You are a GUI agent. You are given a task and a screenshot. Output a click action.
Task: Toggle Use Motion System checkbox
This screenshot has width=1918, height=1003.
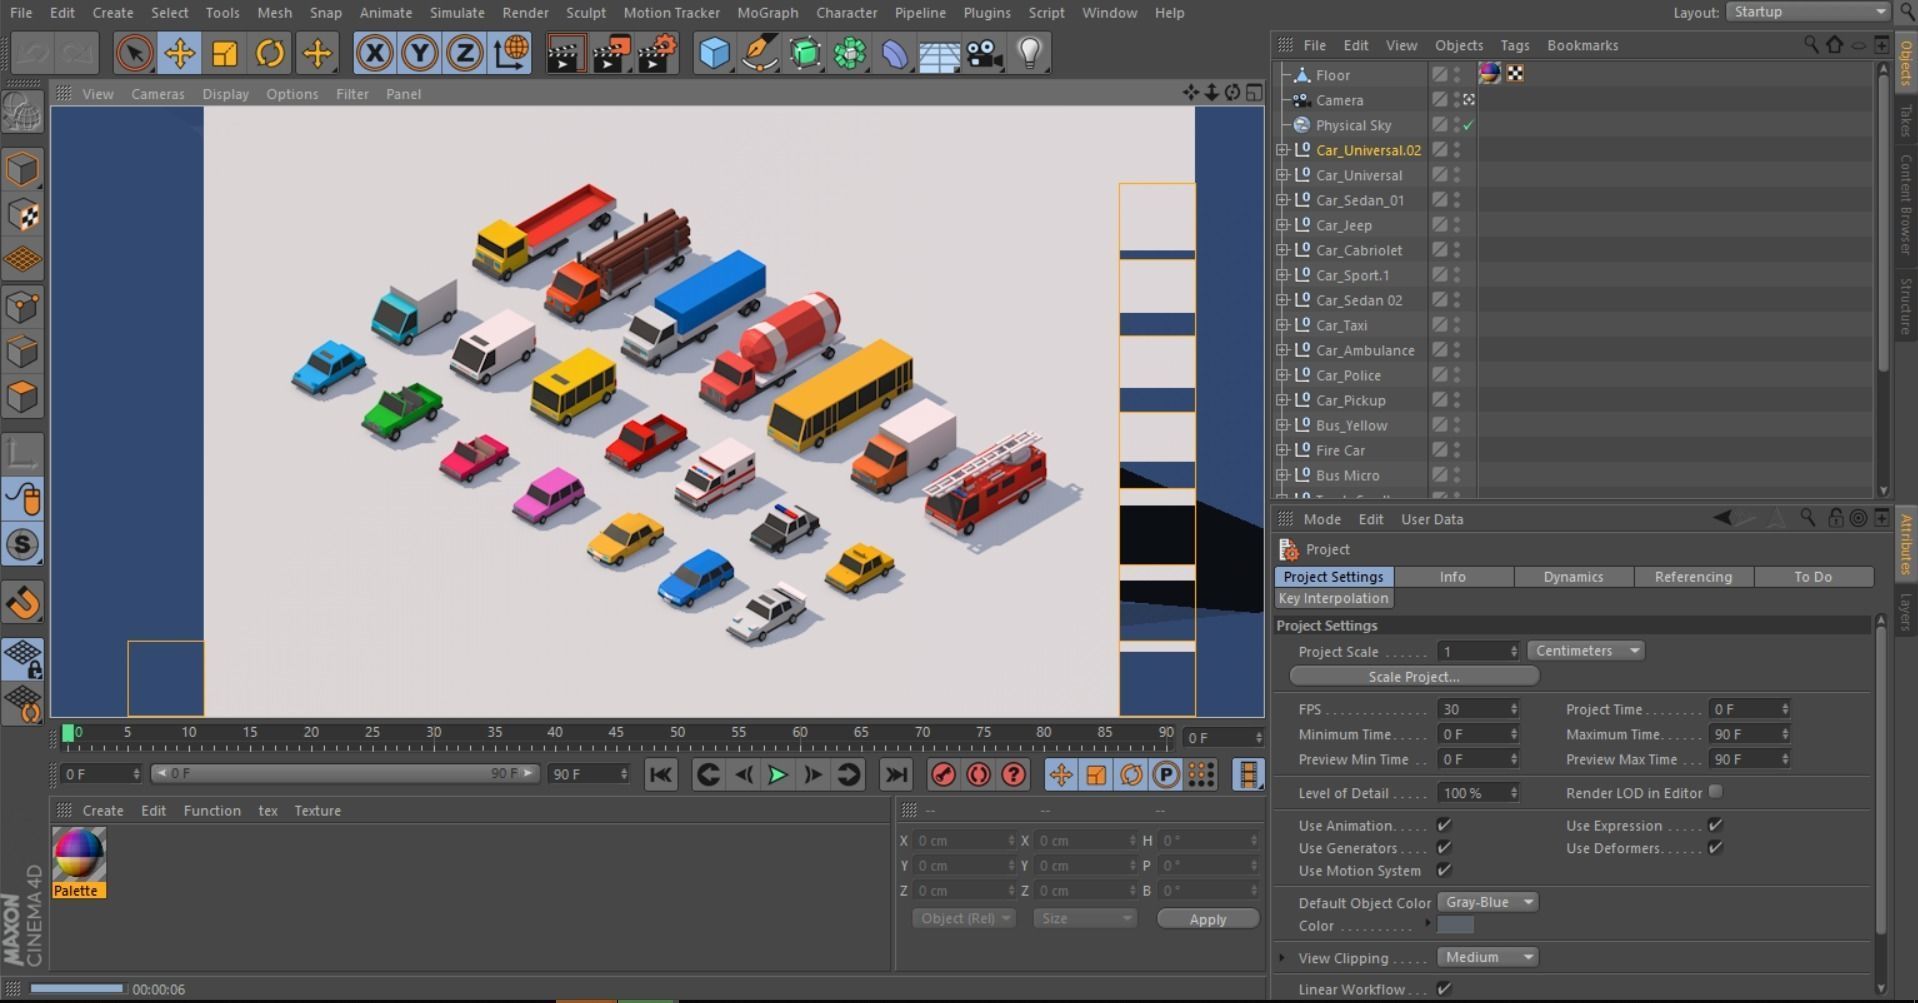pyautogui.click(x=1444, y=870)
